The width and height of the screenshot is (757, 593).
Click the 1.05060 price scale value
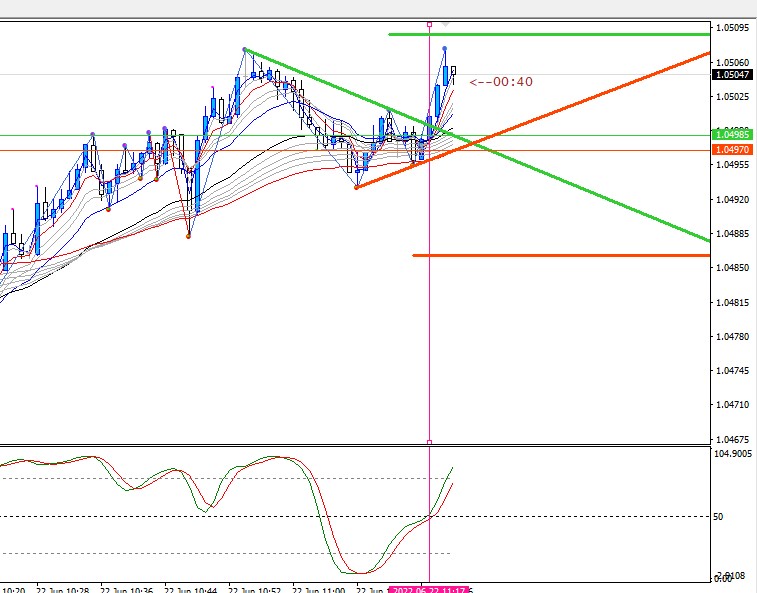[x=733, y=62]
